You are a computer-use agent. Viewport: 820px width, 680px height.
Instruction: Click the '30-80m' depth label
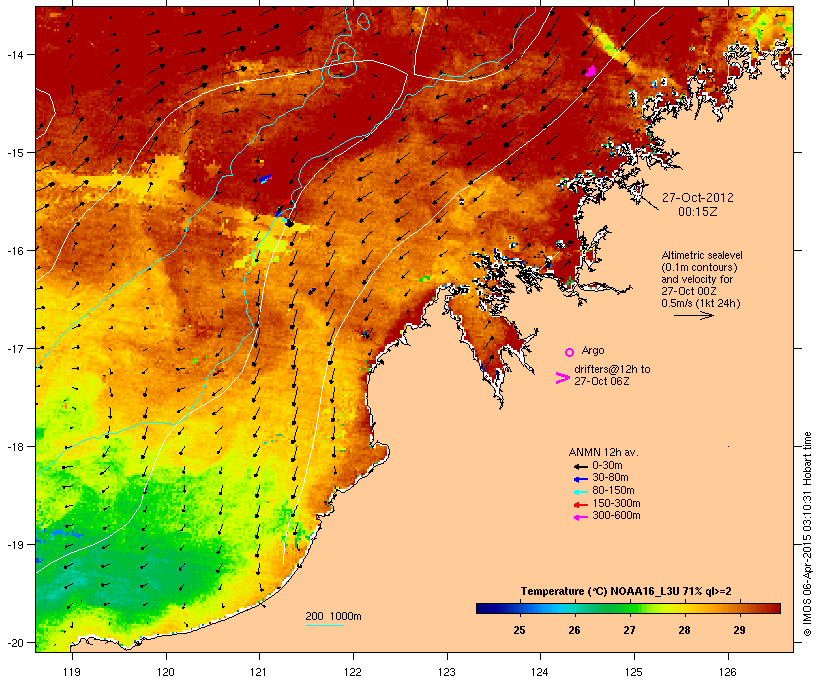[x=610, y=478]
